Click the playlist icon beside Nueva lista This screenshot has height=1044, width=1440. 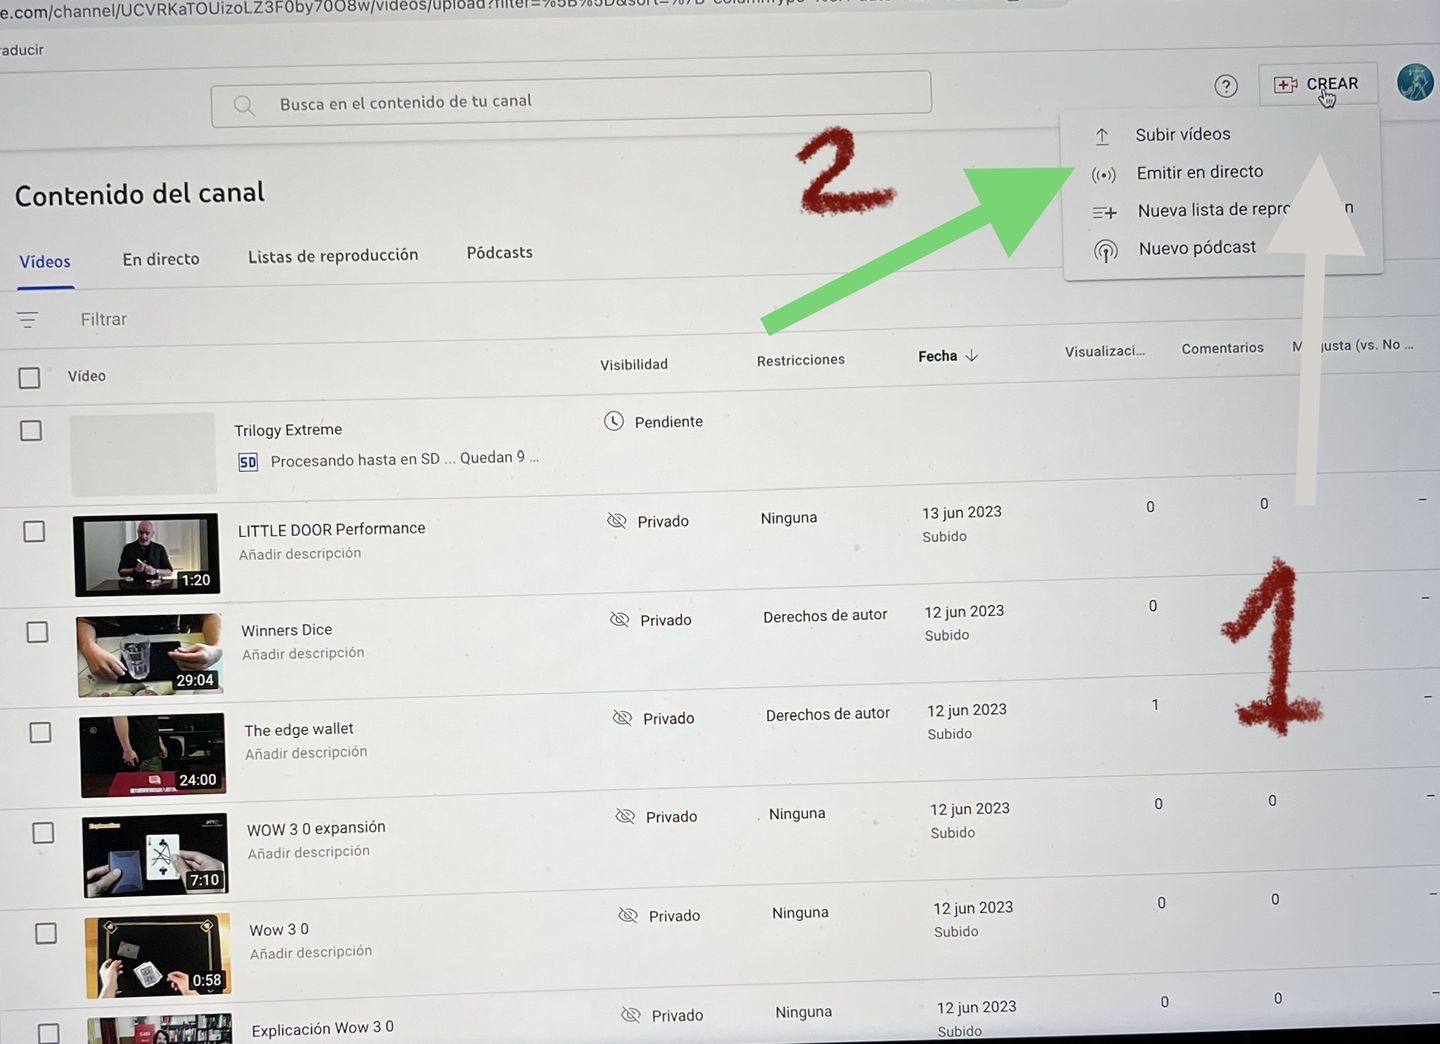click(x=1104, y=212)
